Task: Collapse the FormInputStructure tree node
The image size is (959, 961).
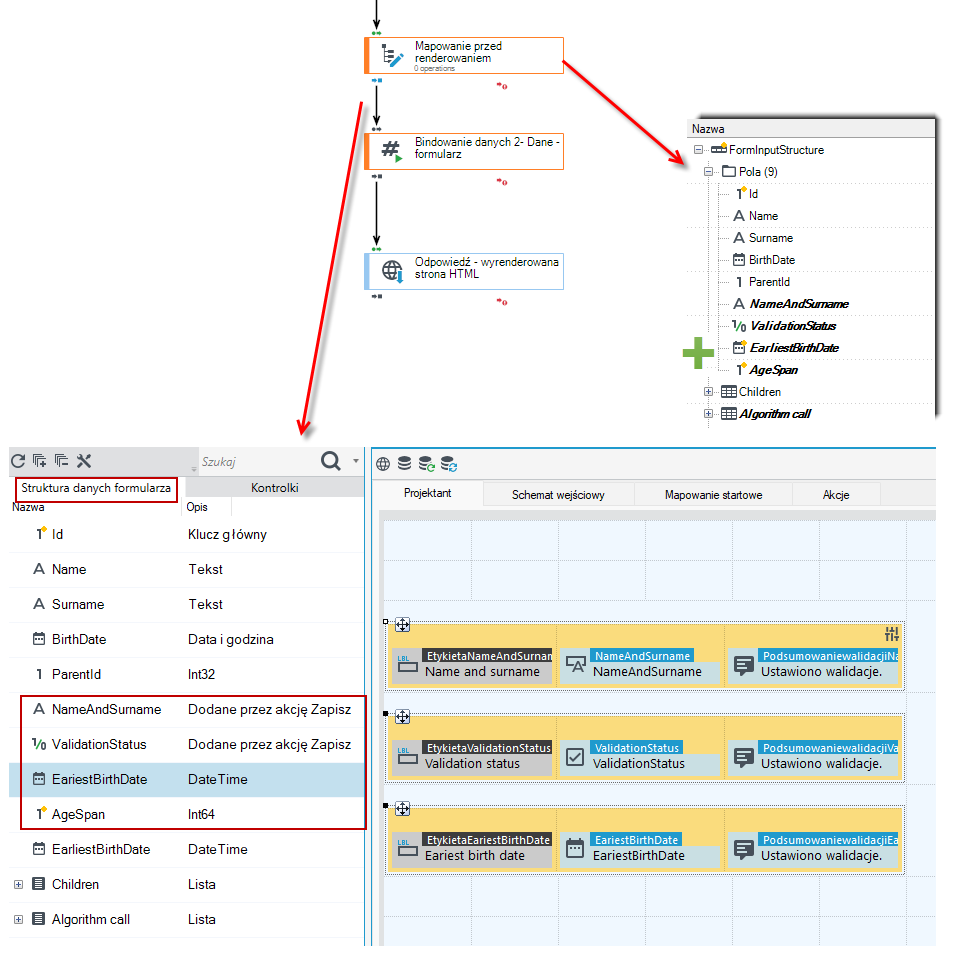Action: 698,150
